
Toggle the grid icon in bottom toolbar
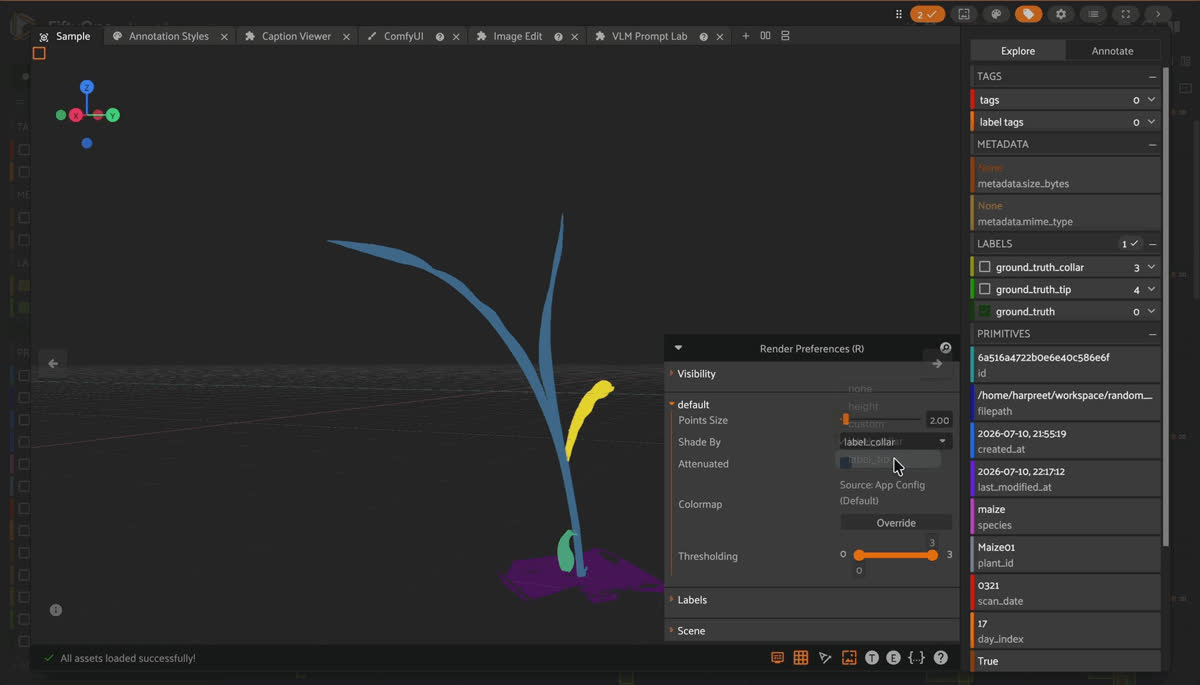point(801,657)
